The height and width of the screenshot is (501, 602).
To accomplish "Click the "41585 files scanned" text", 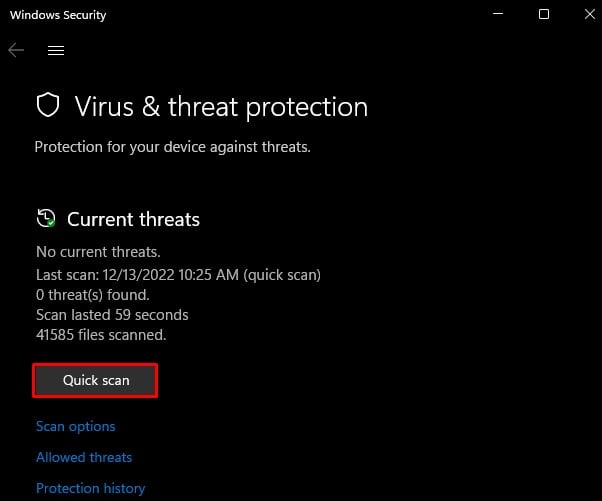I will click(x=101, y=335).
